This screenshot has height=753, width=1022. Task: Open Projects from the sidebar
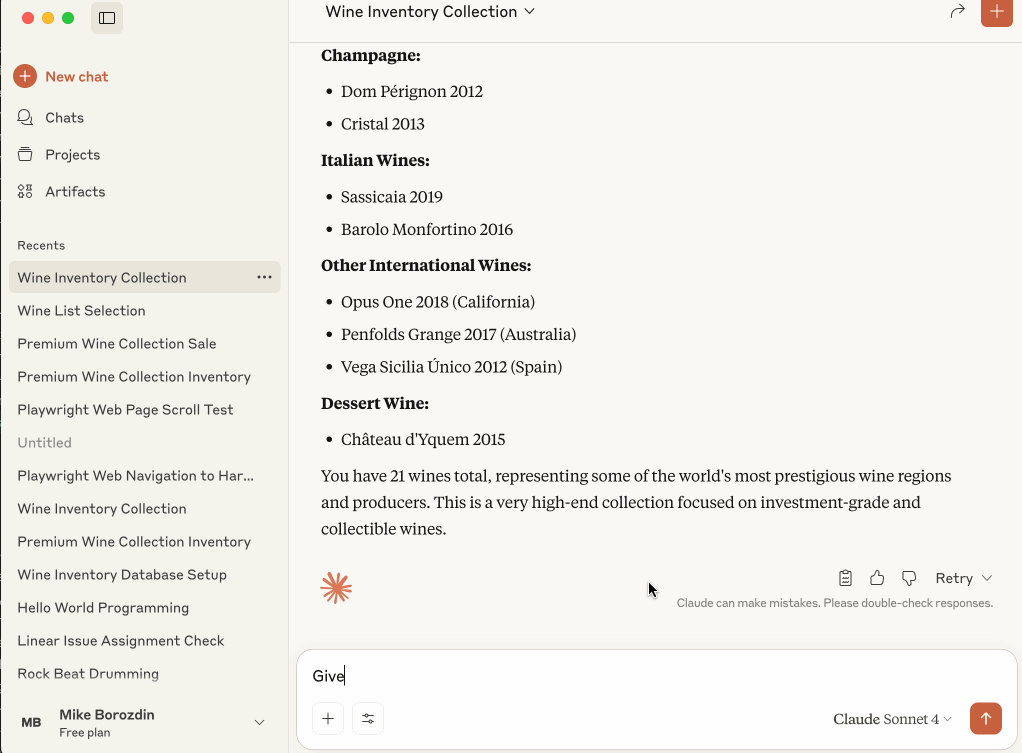(x=72, y=155)
